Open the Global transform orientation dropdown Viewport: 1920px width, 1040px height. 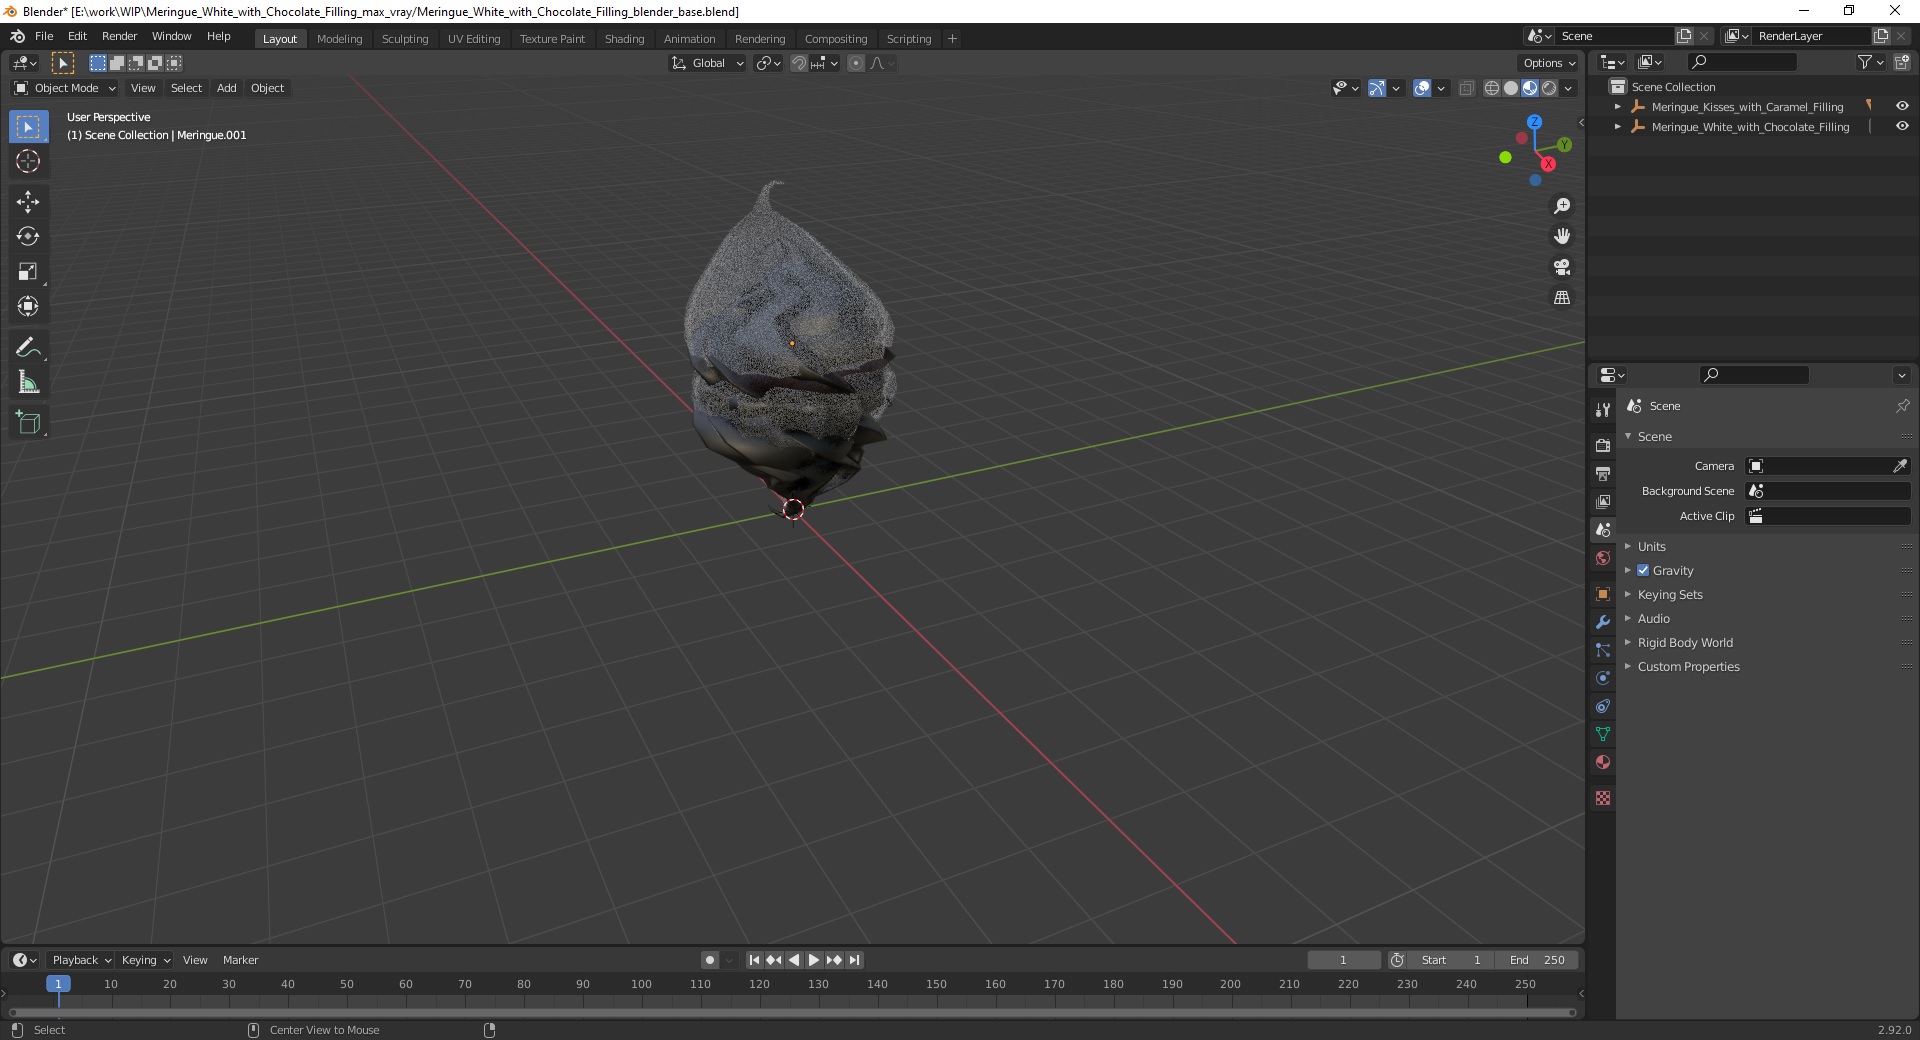707,63
